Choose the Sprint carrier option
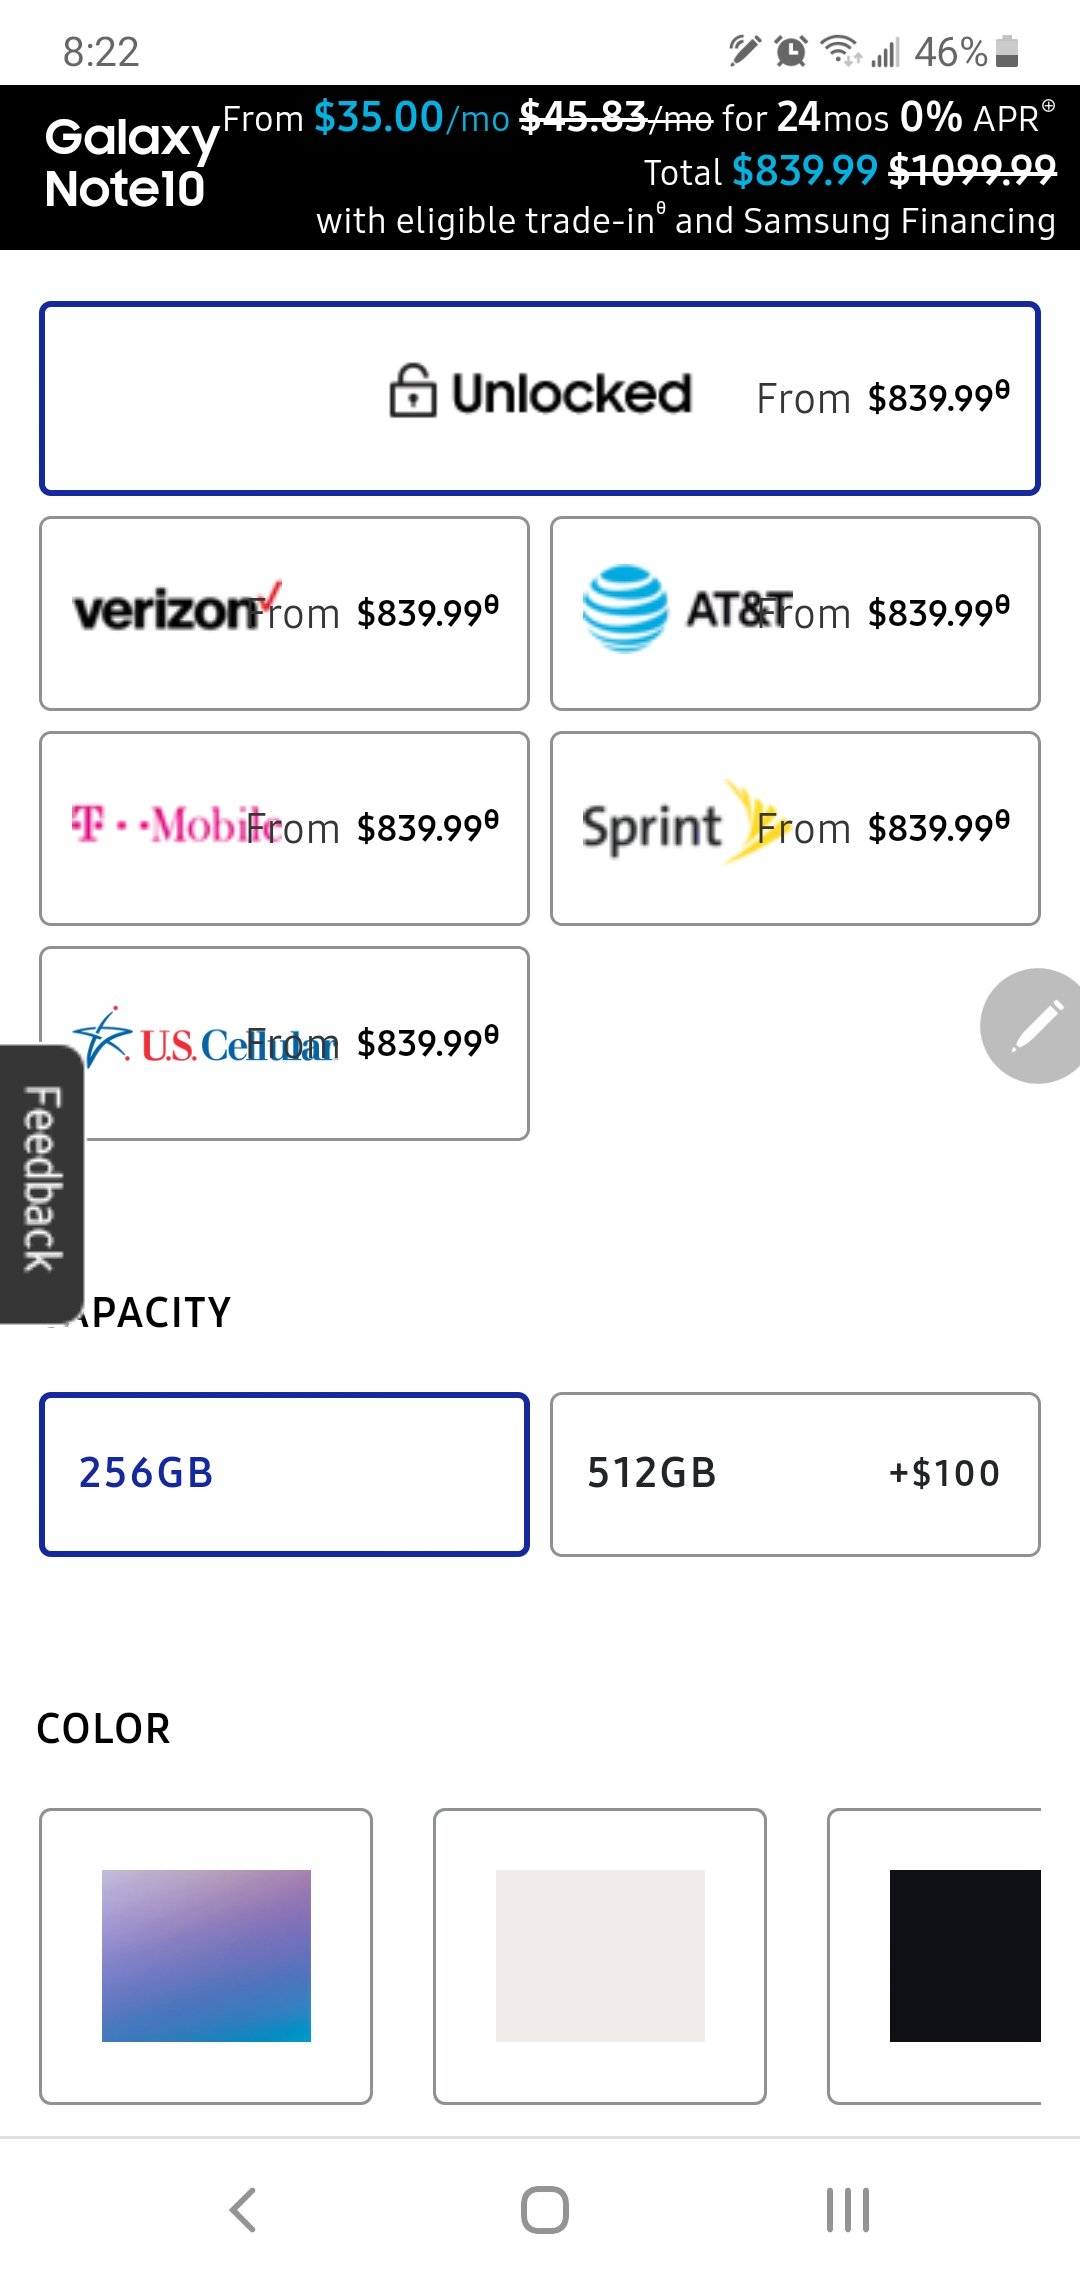This screenshot has width=1080, height=2280. point(795,828)
